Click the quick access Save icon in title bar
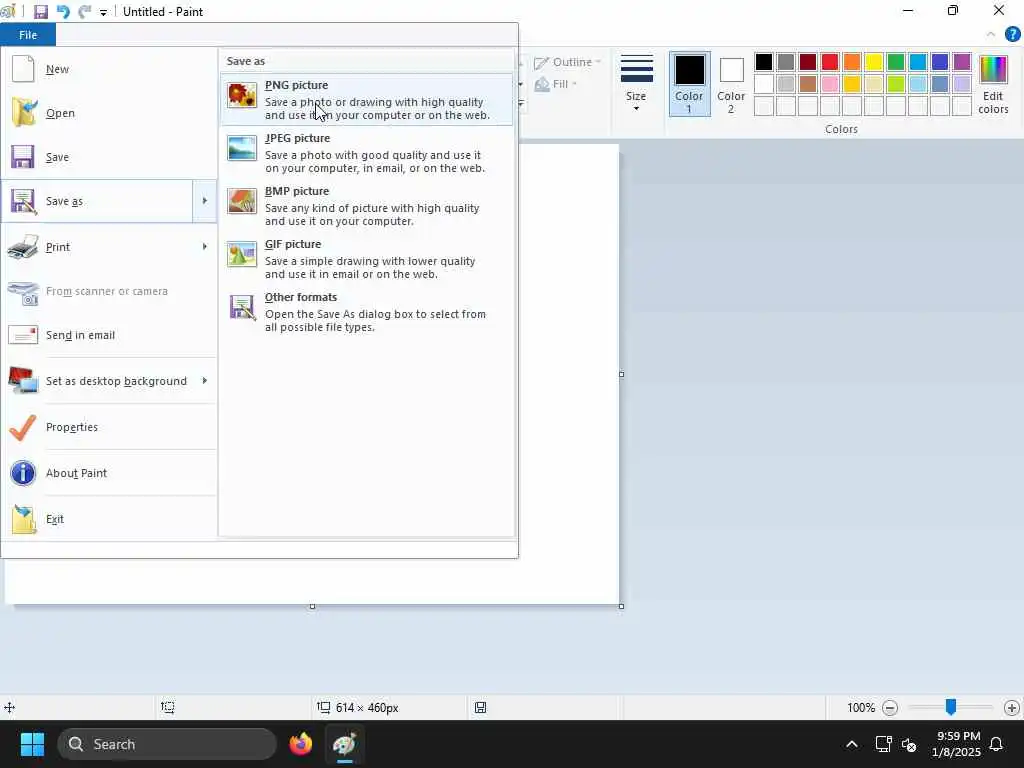 [40, 12]
